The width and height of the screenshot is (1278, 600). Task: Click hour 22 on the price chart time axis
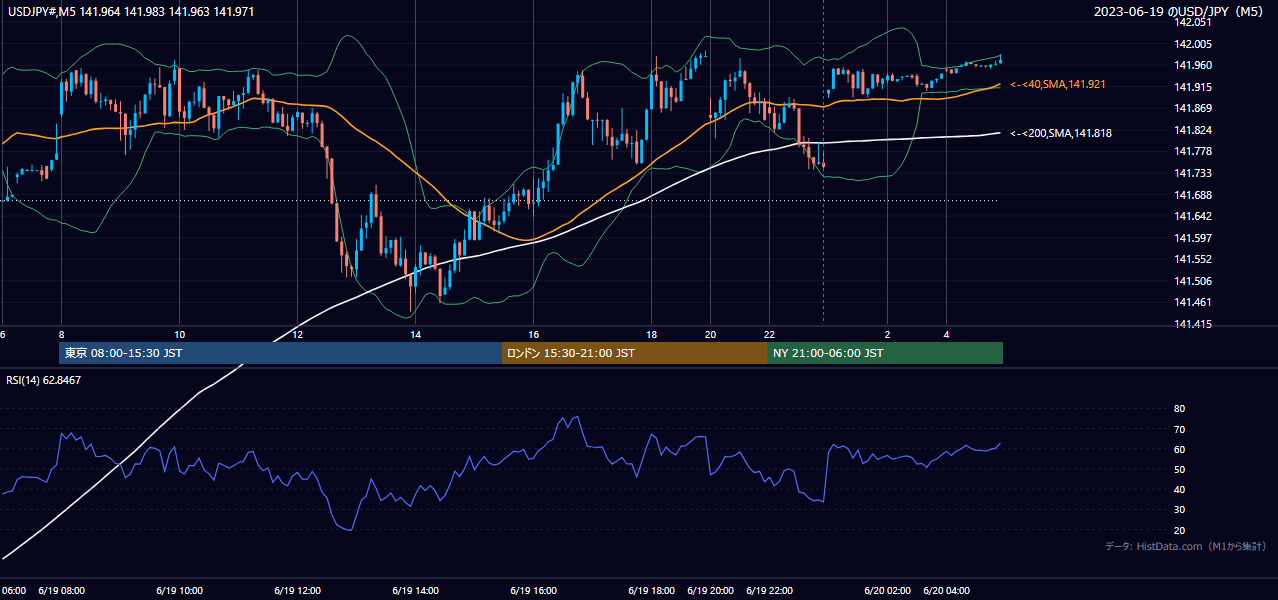click(x=770, y=334)
